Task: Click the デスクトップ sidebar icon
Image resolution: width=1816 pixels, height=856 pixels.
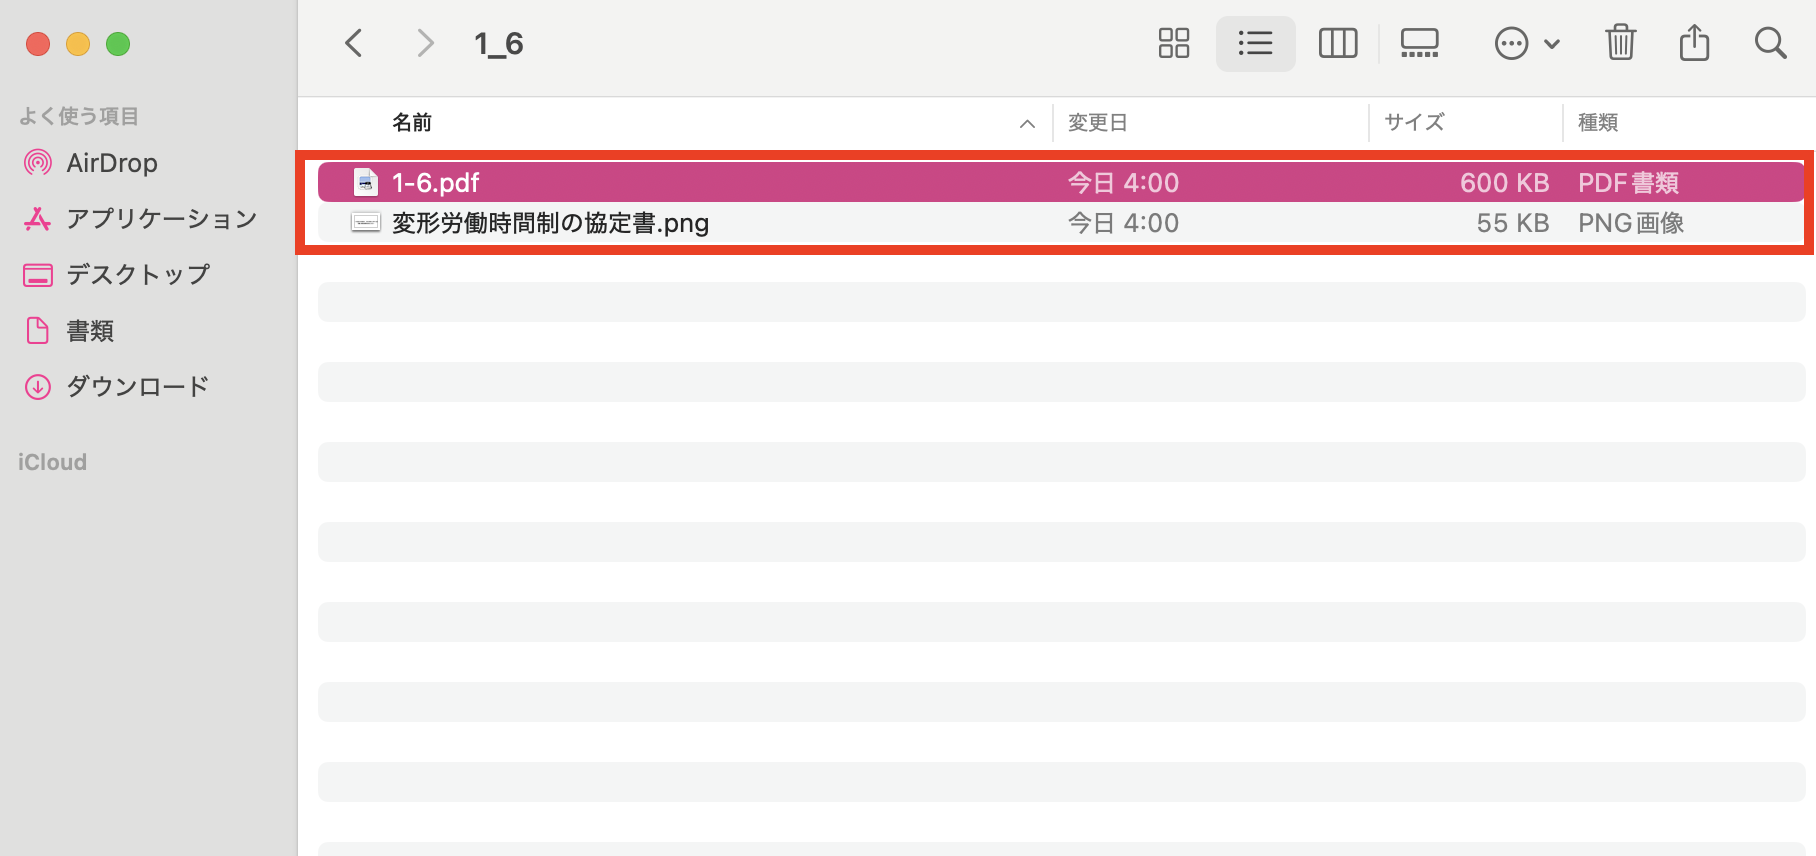Action: pos(38,275)
